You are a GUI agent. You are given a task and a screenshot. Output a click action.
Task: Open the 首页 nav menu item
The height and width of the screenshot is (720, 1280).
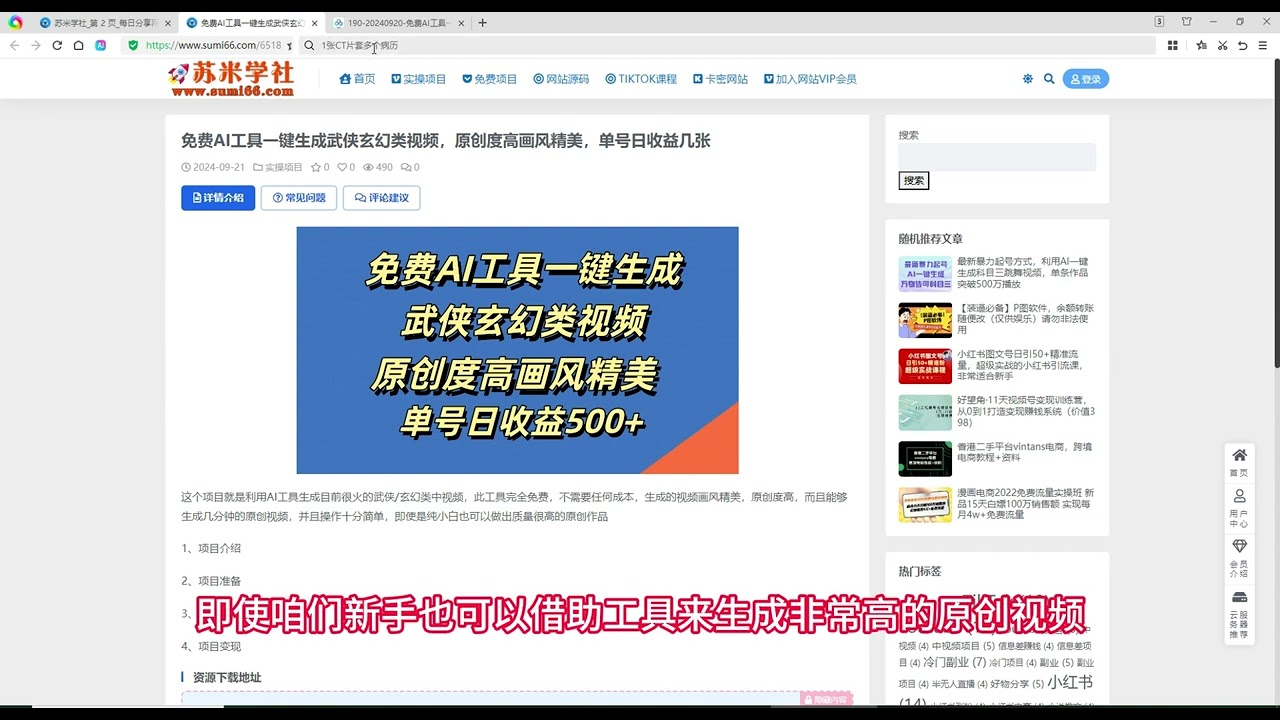(357, 79)
